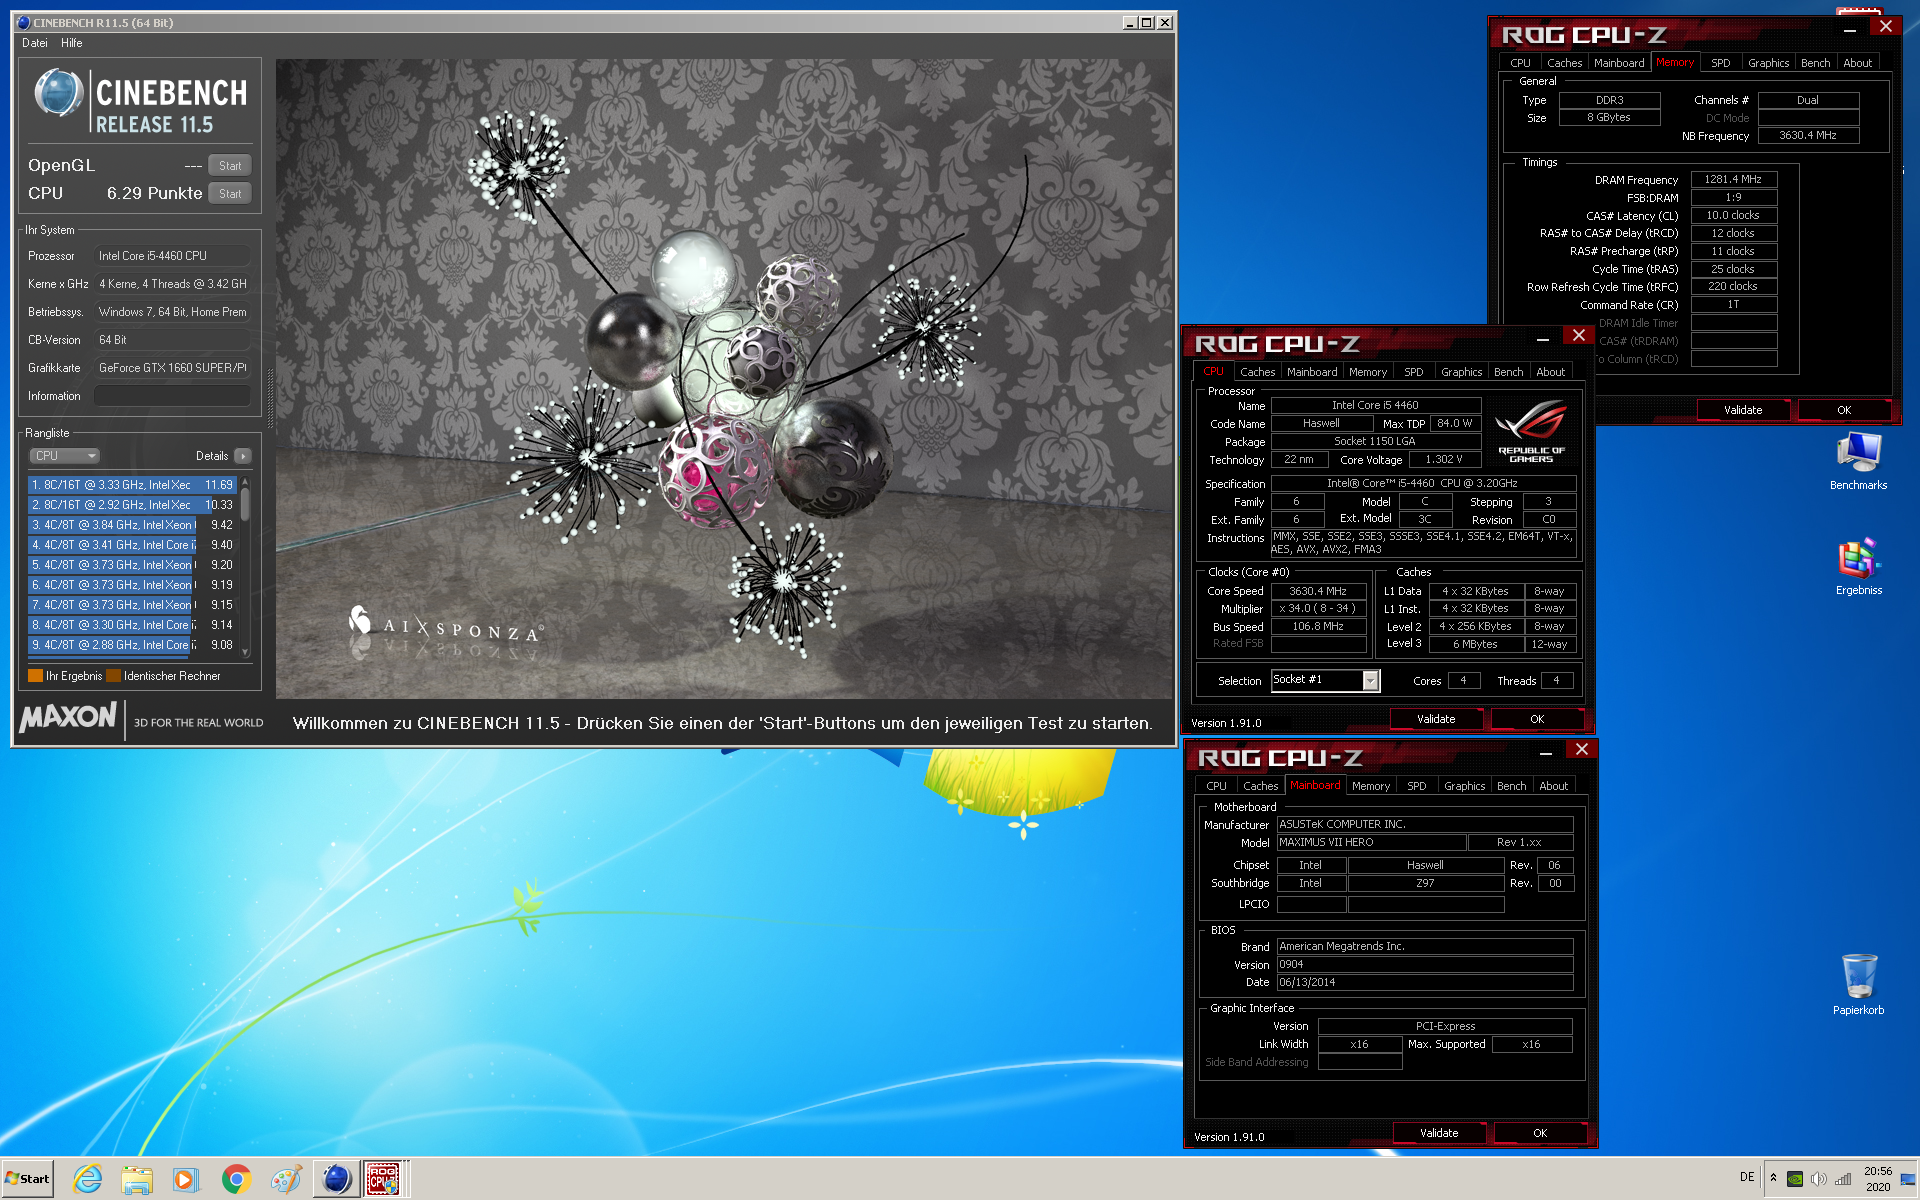Open Memory tab in Mainboard window
The image size is (1920, 1200).
(1370, 786)
